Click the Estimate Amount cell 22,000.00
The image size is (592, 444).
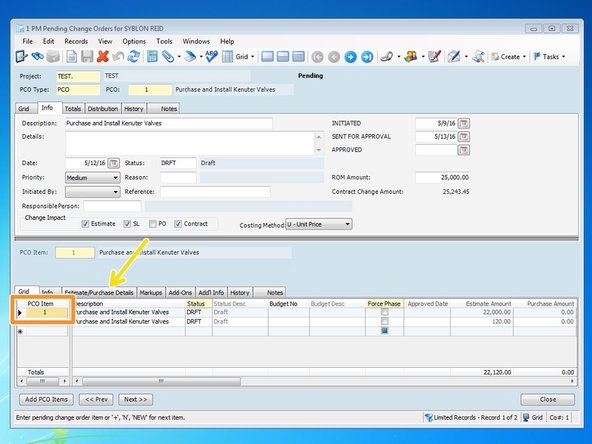click(x=482, y=312)
